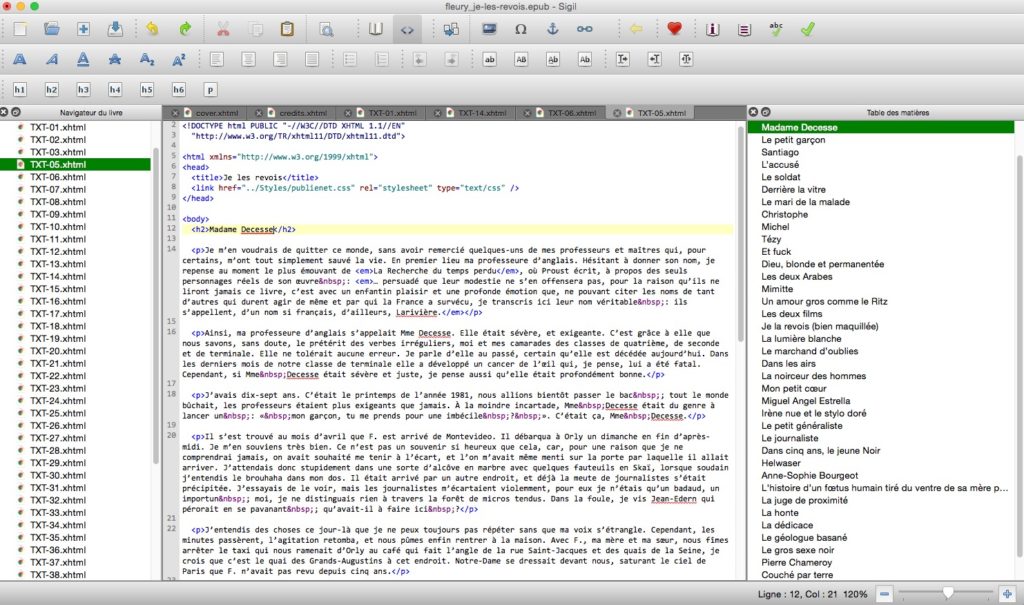
Task: Undock the Table des matières panel
Action: (766, 112)
